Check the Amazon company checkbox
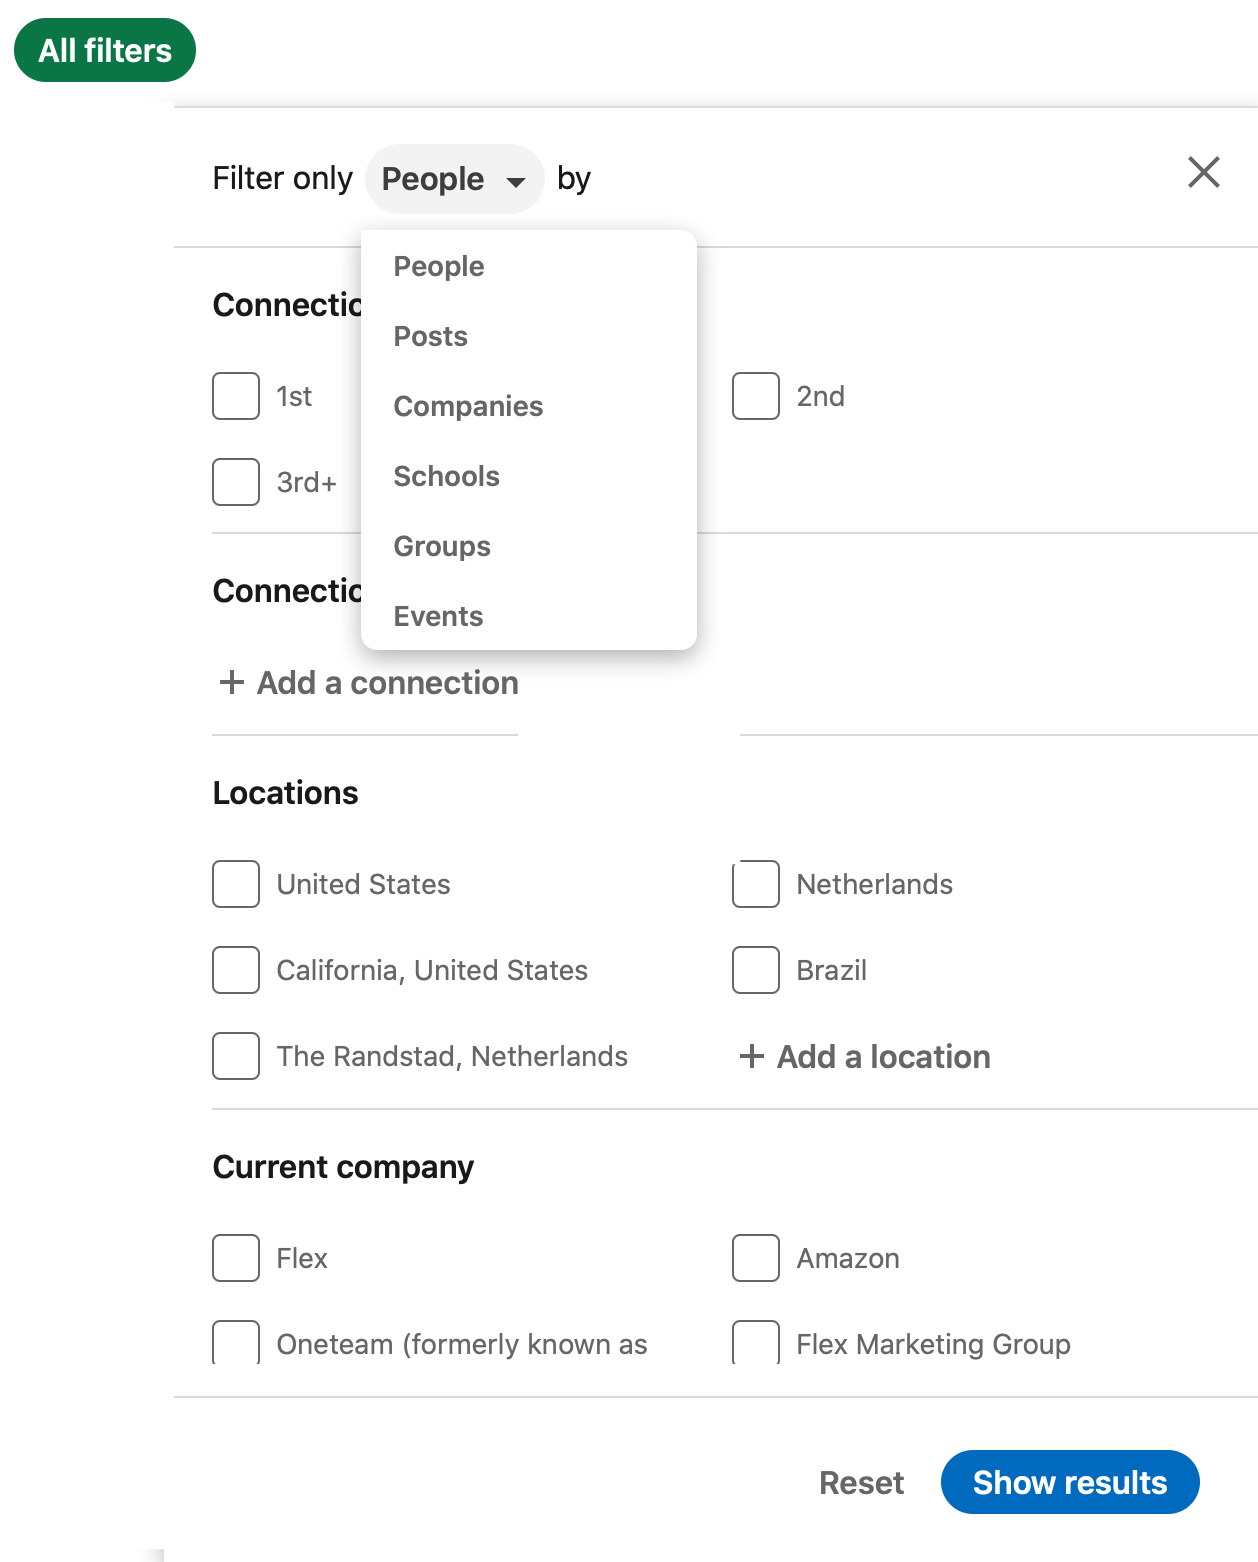This screenshot has width=1258, height=1562. (x=756, y=1258)
